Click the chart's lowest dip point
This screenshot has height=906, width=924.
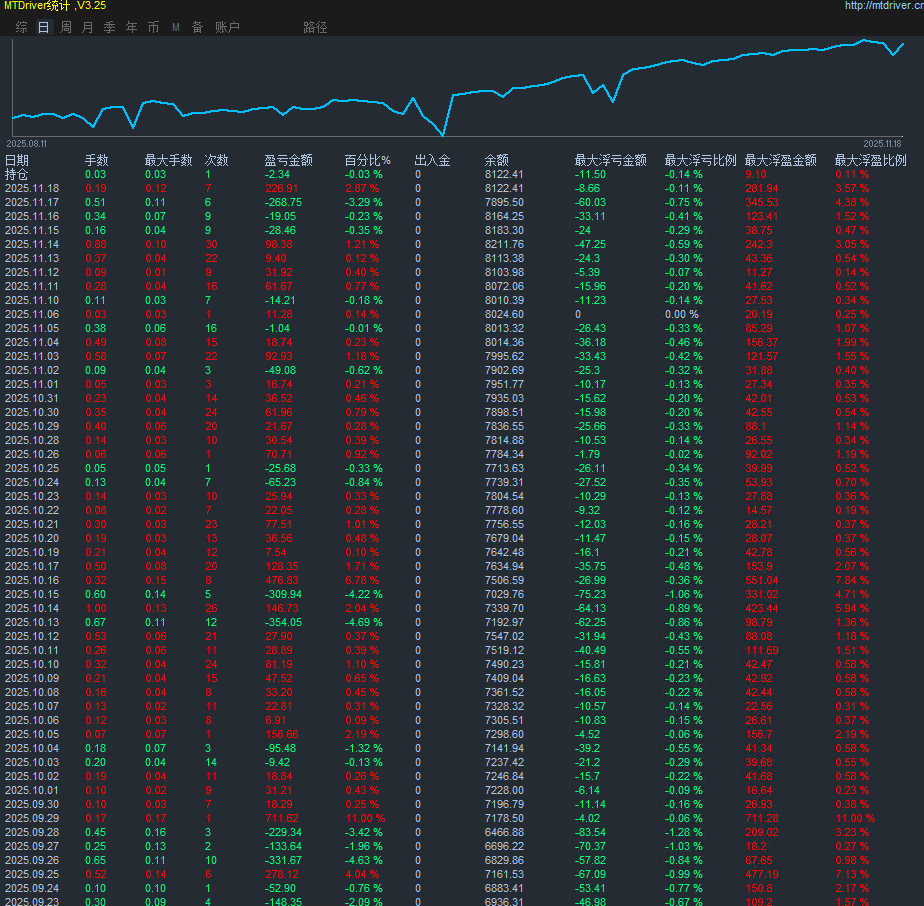point(443,134)
